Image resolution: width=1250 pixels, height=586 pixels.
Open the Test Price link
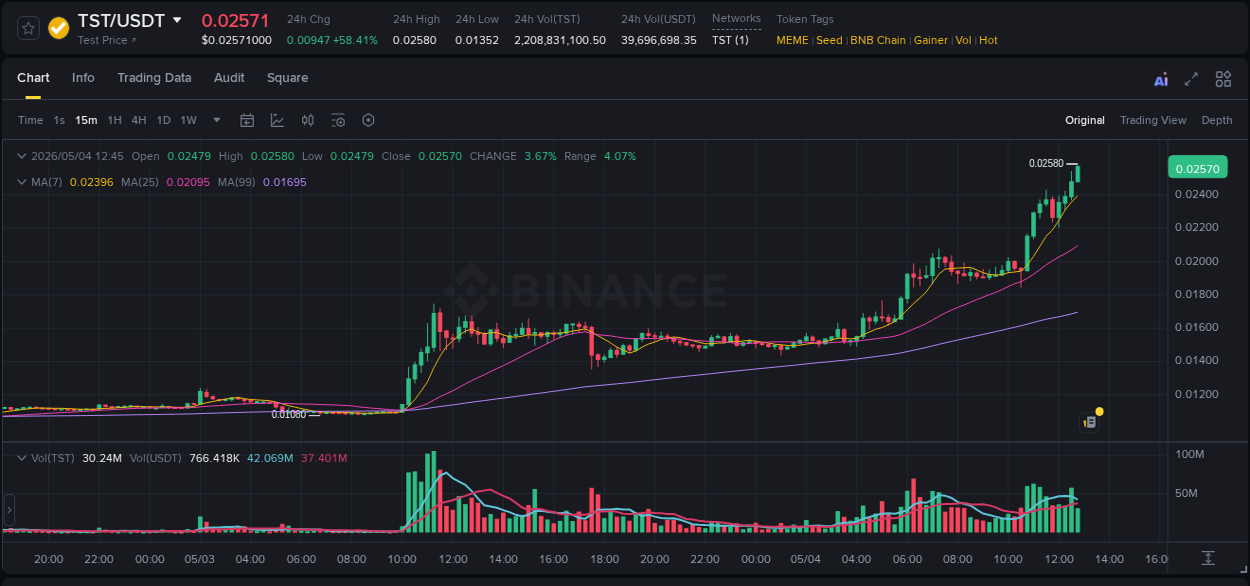coord(106,40)
